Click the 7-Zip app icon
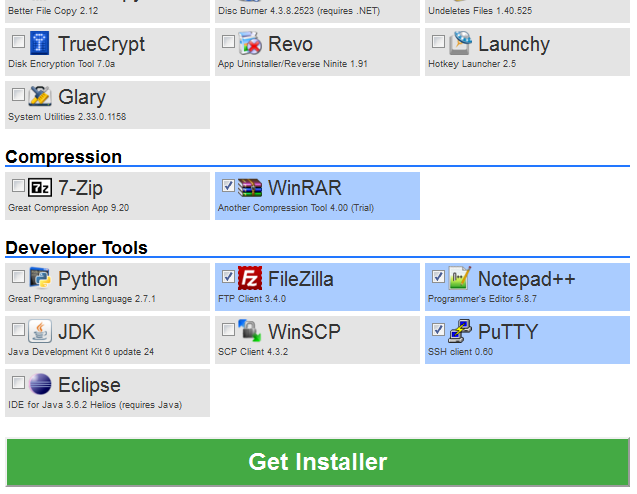Viewport: 637px width, 494px height. [40, 188]
